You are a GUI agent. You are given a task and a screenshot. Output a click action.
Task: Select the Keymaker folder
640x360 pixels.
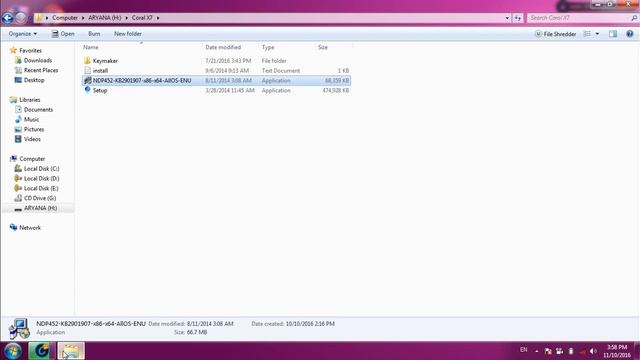(x=105, y=61)
